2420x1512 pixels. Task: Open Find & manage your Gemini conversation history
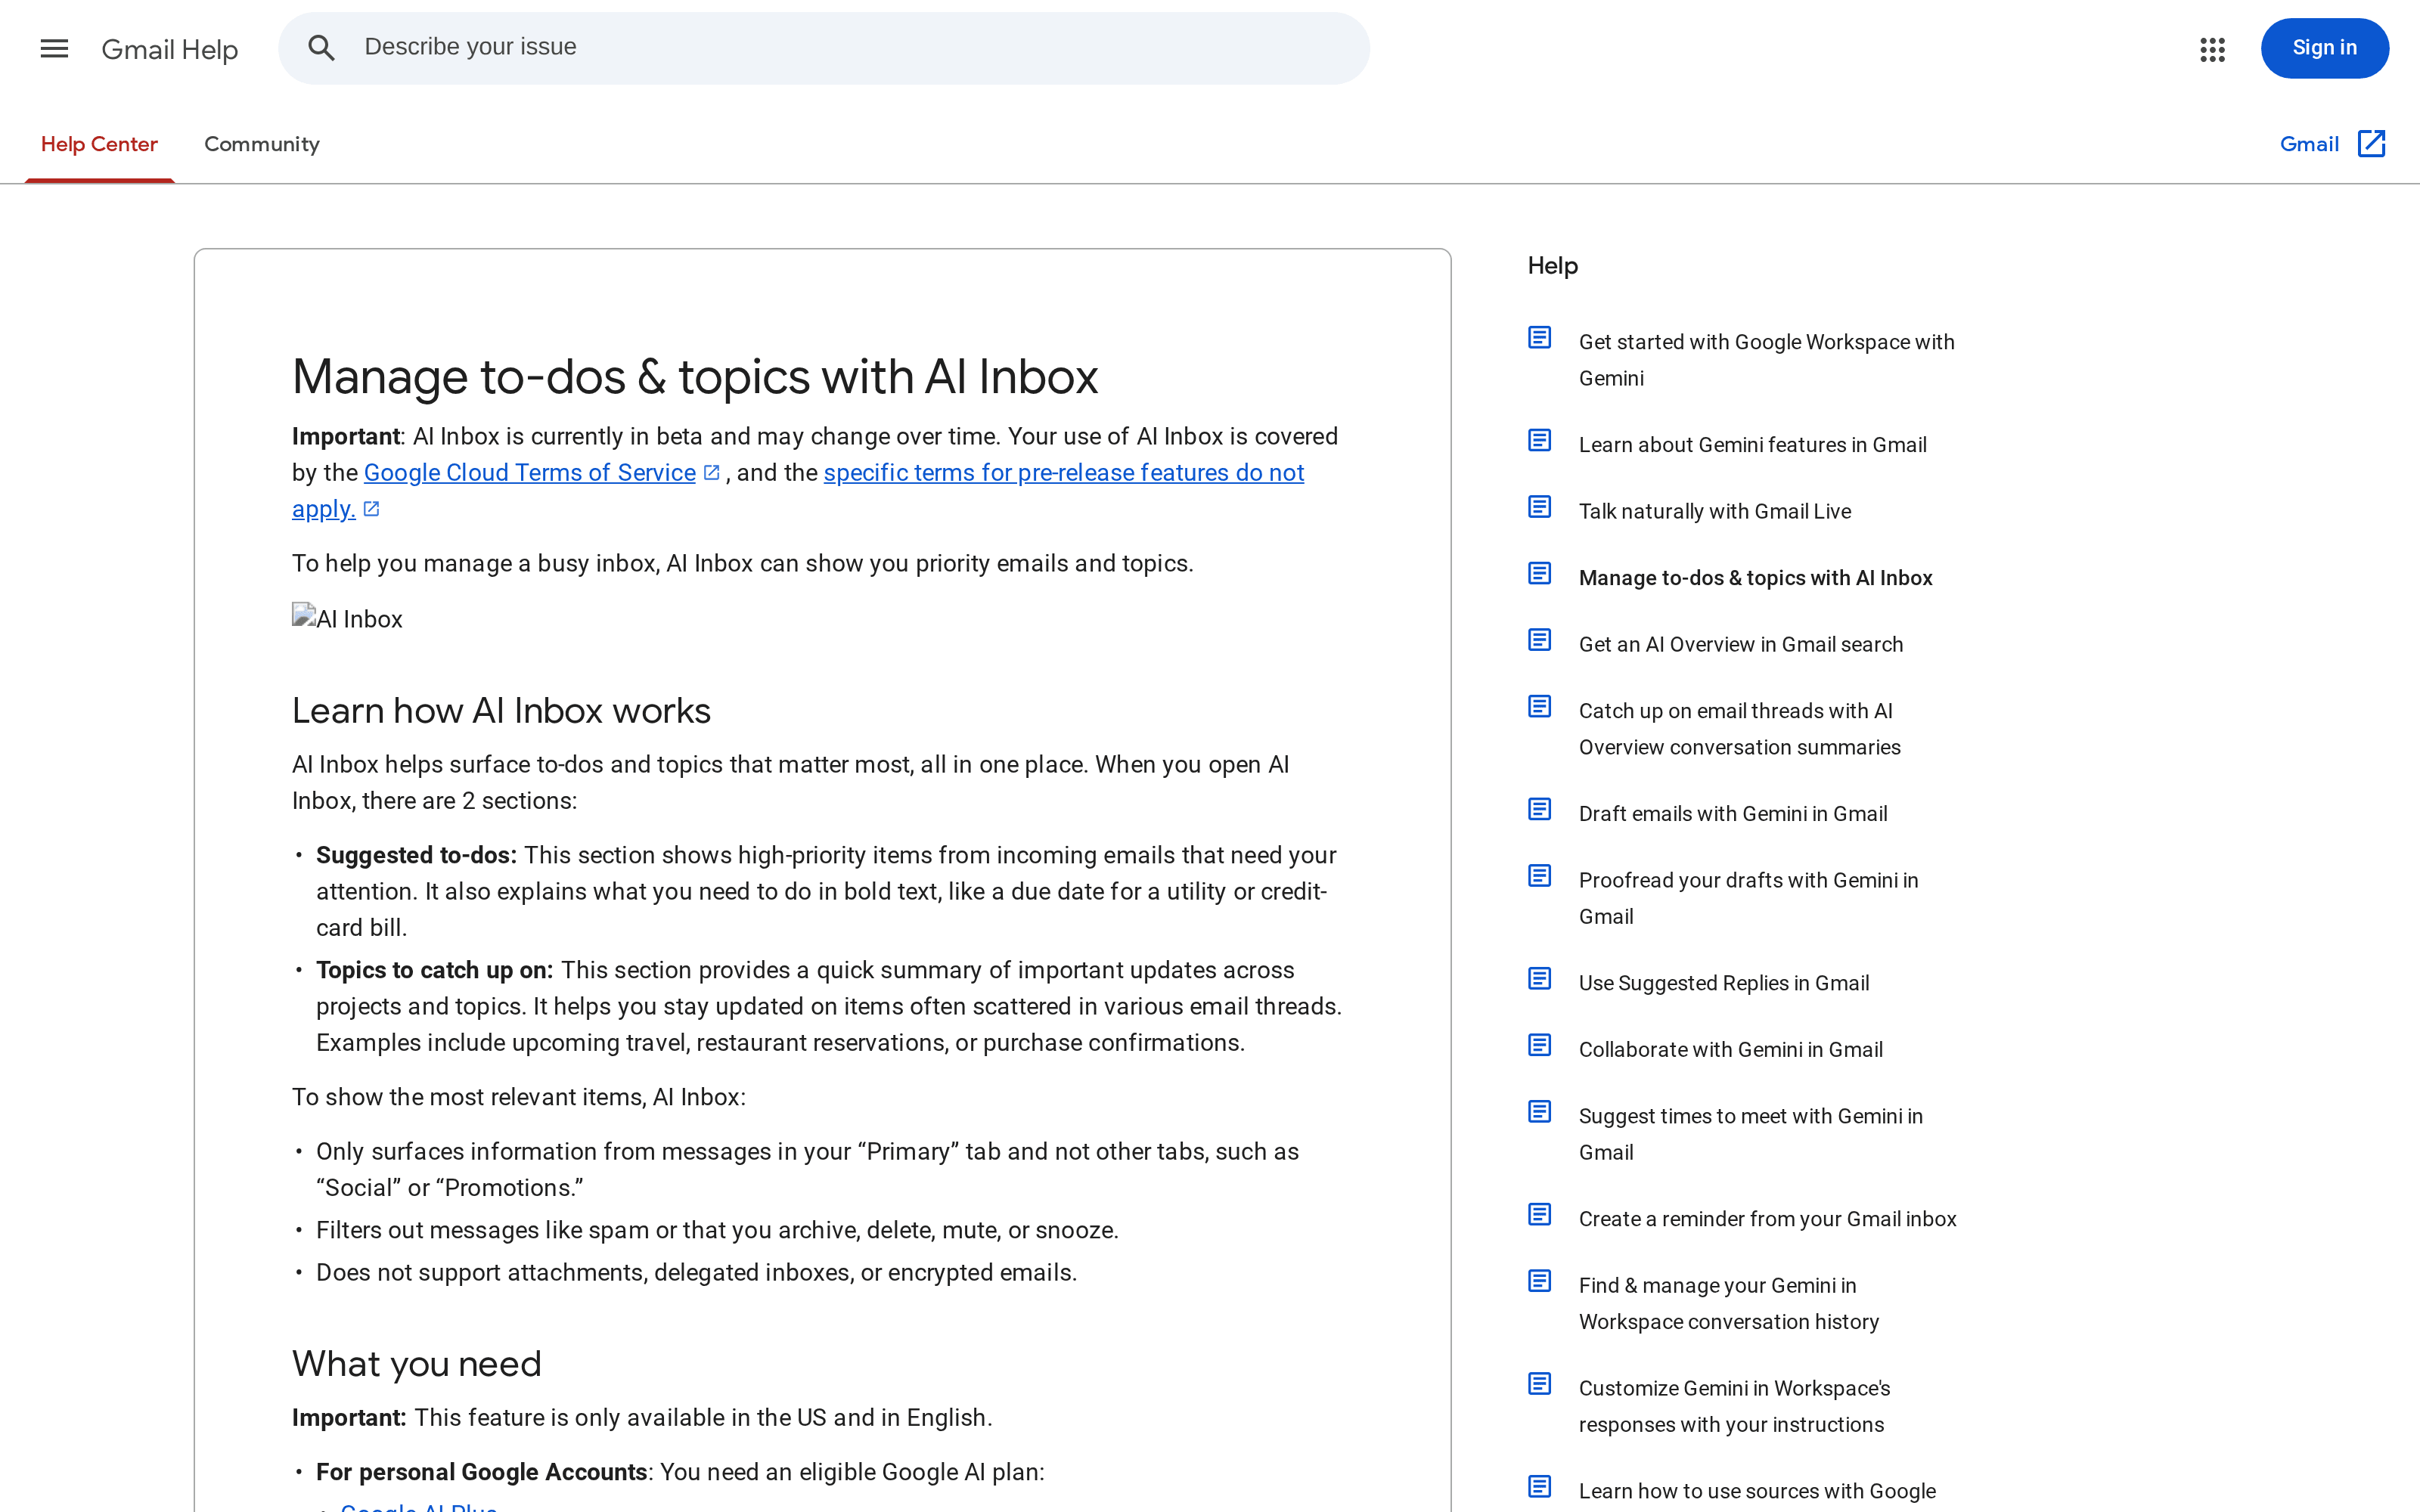click(1728, 1303)
